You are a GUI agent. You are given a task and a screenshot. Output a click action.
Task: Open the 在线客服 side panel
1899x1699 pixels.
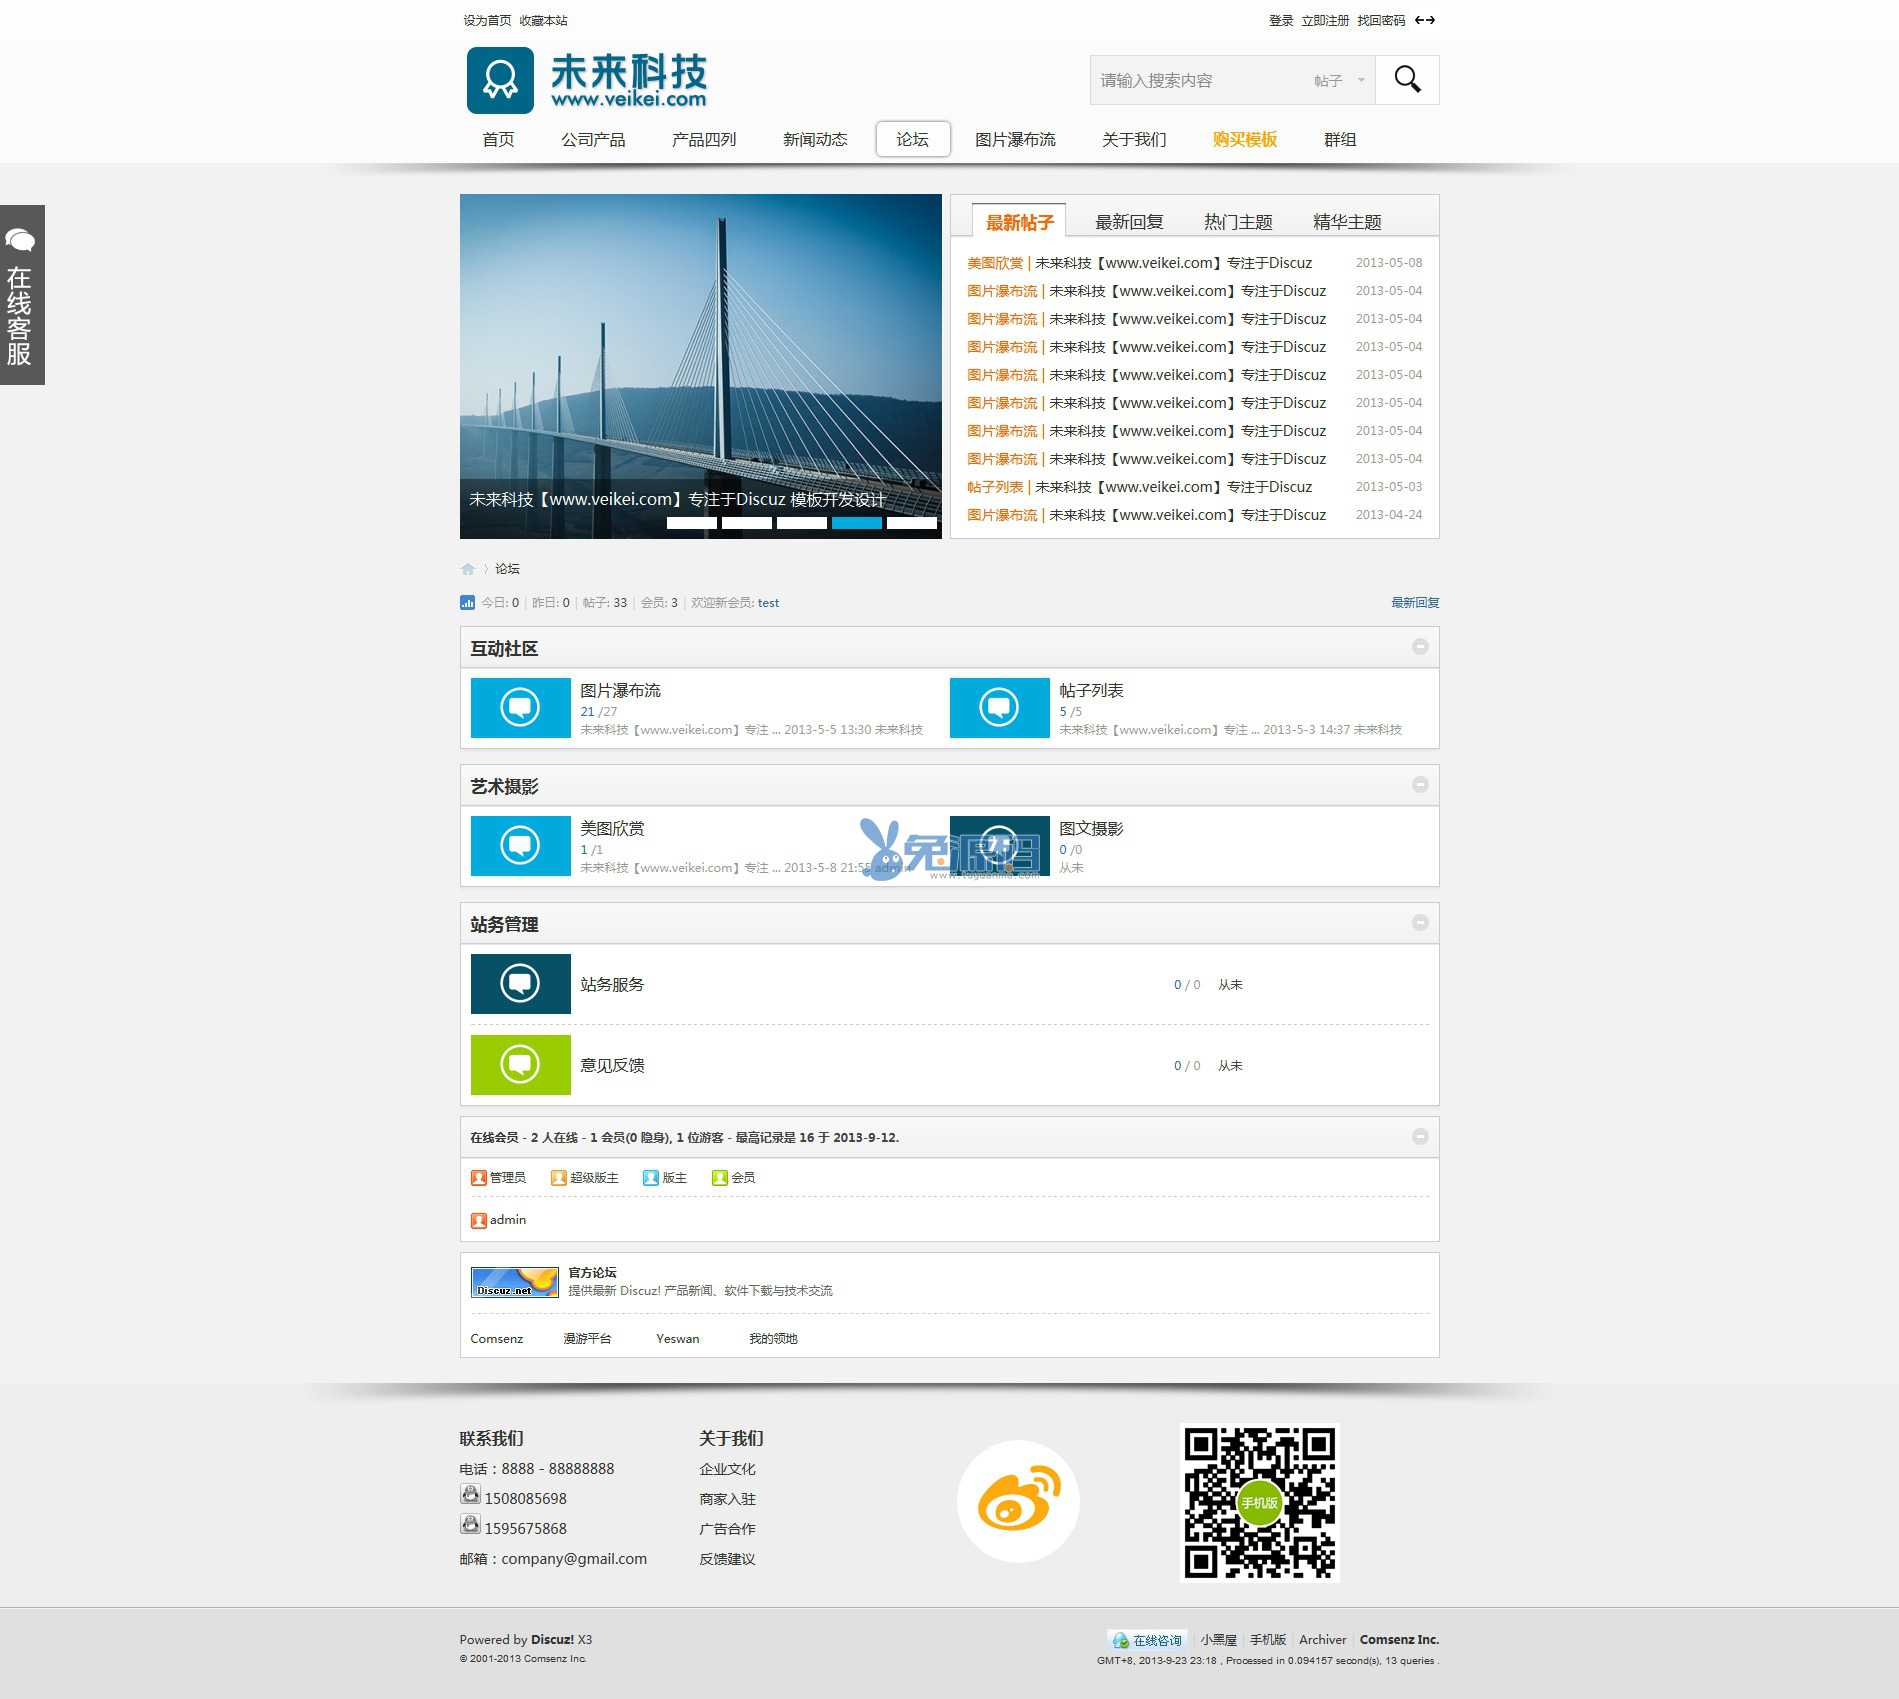tap(21, 295)
